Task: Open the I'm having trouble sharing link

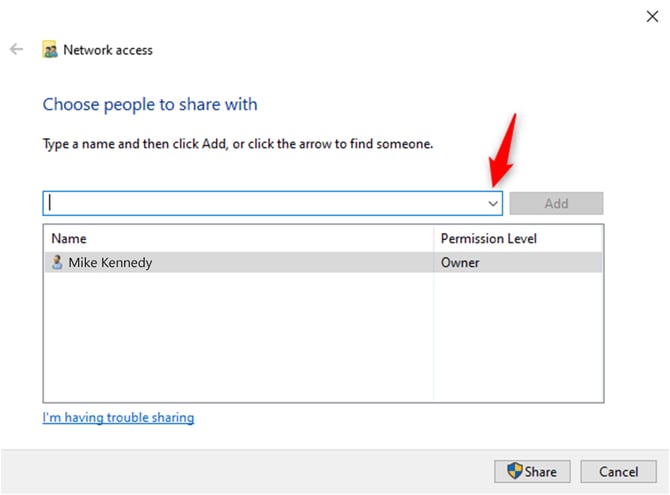Action: [118, 417]
